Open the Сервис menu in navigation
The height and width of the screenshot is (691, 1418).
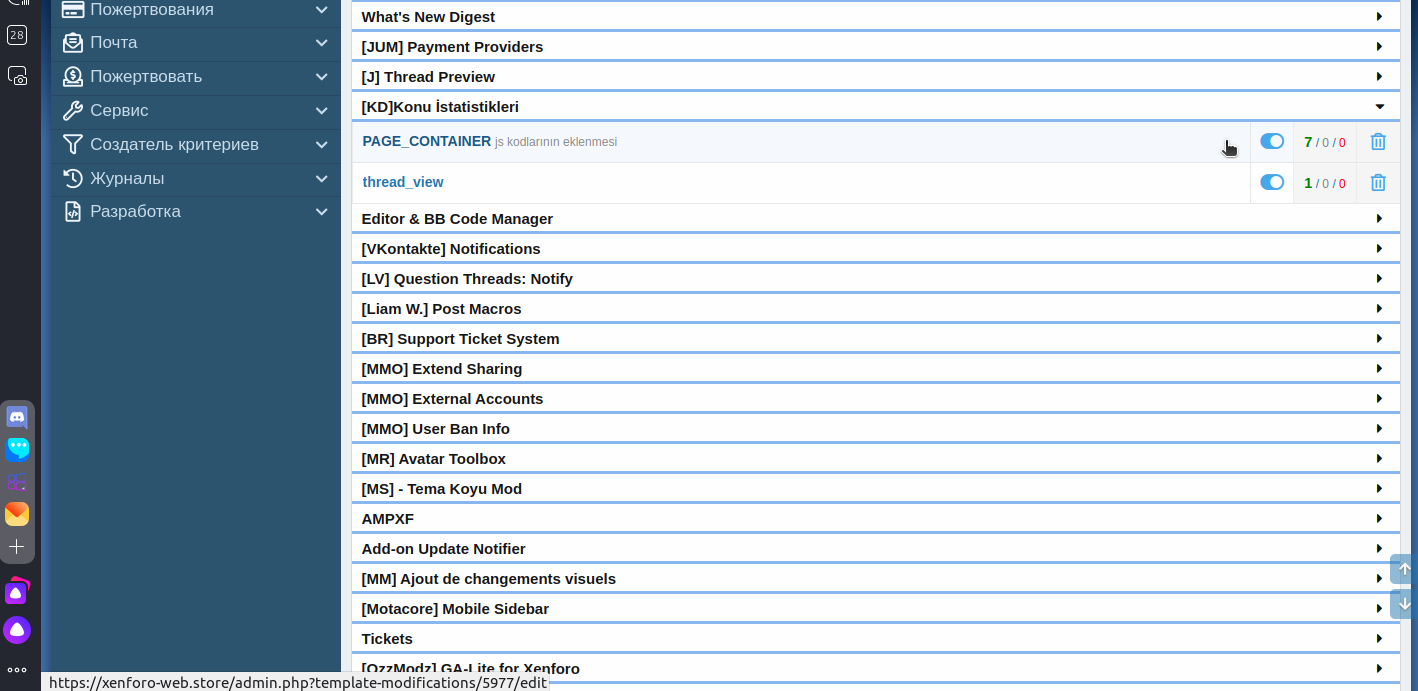pyautogui.click(x=195, y=111)
